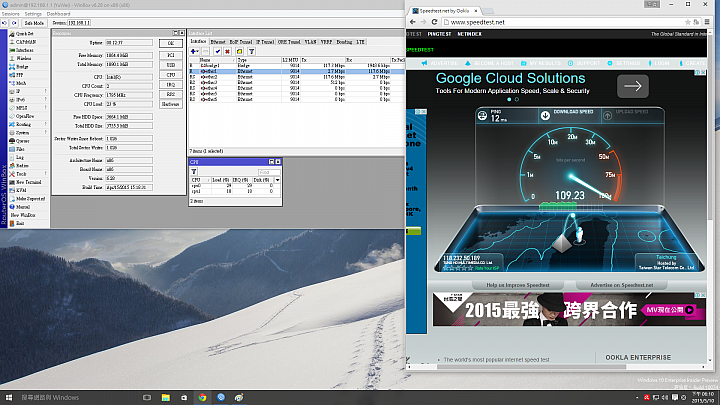Open Queues in WinBox sidebar
720x405 pixels.
pos(23,141)
